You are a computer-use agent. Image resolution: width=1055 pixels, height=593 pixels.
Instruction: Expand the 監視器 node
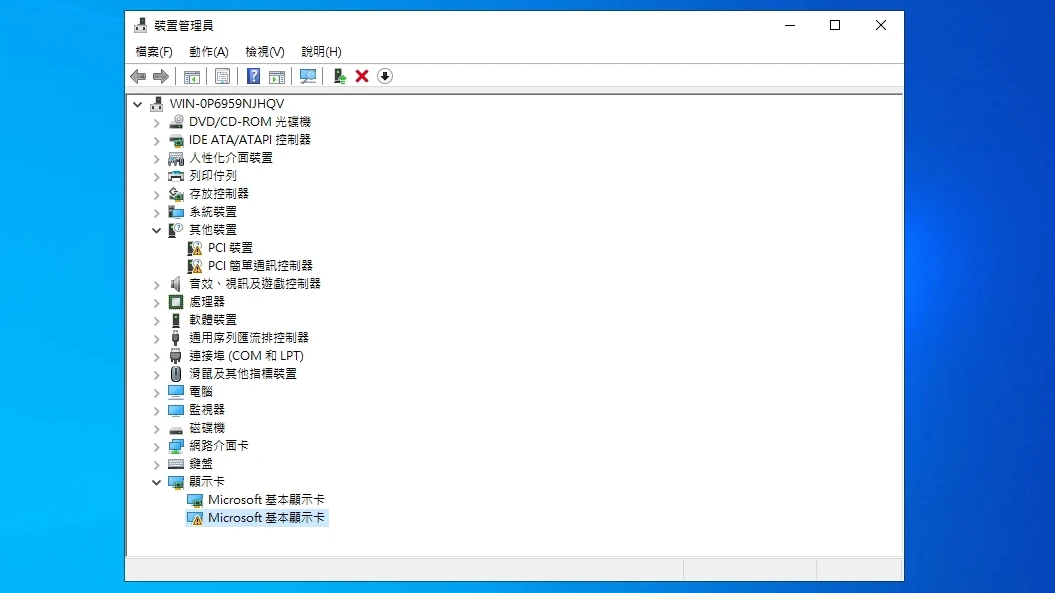click(156, 411)
